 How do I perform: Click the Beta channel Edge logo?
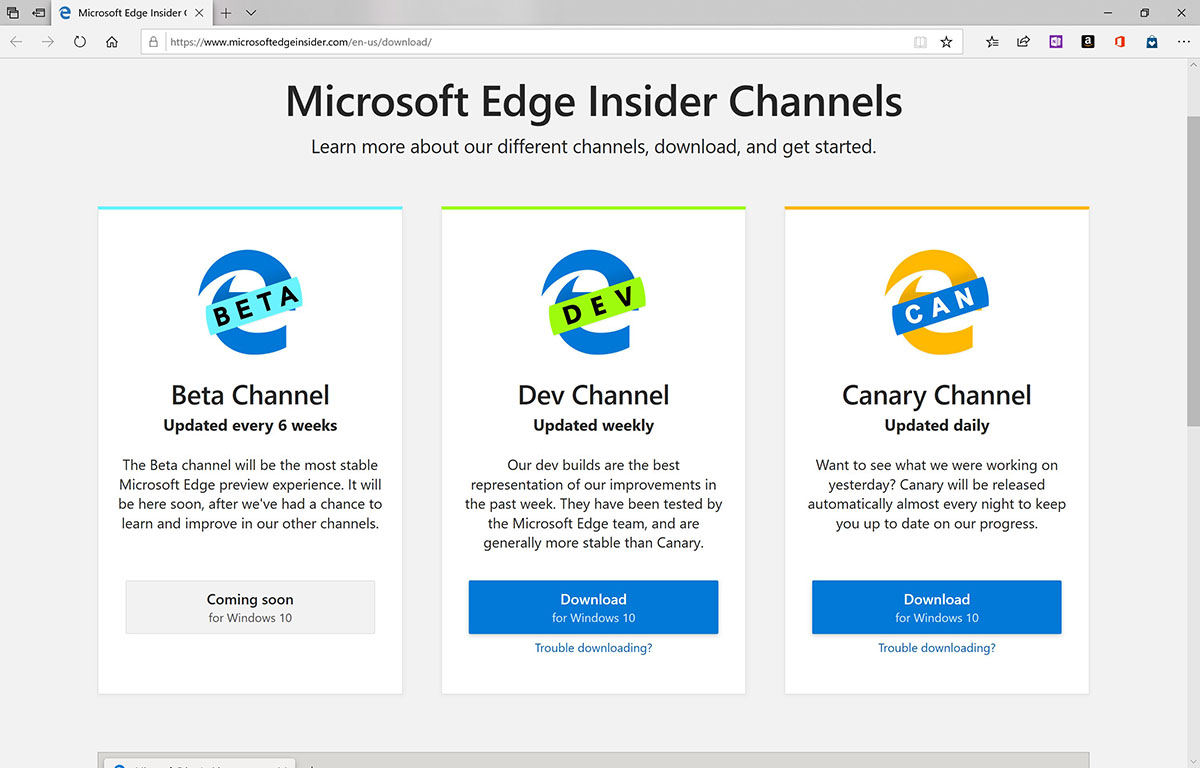[x=250, y=302]
